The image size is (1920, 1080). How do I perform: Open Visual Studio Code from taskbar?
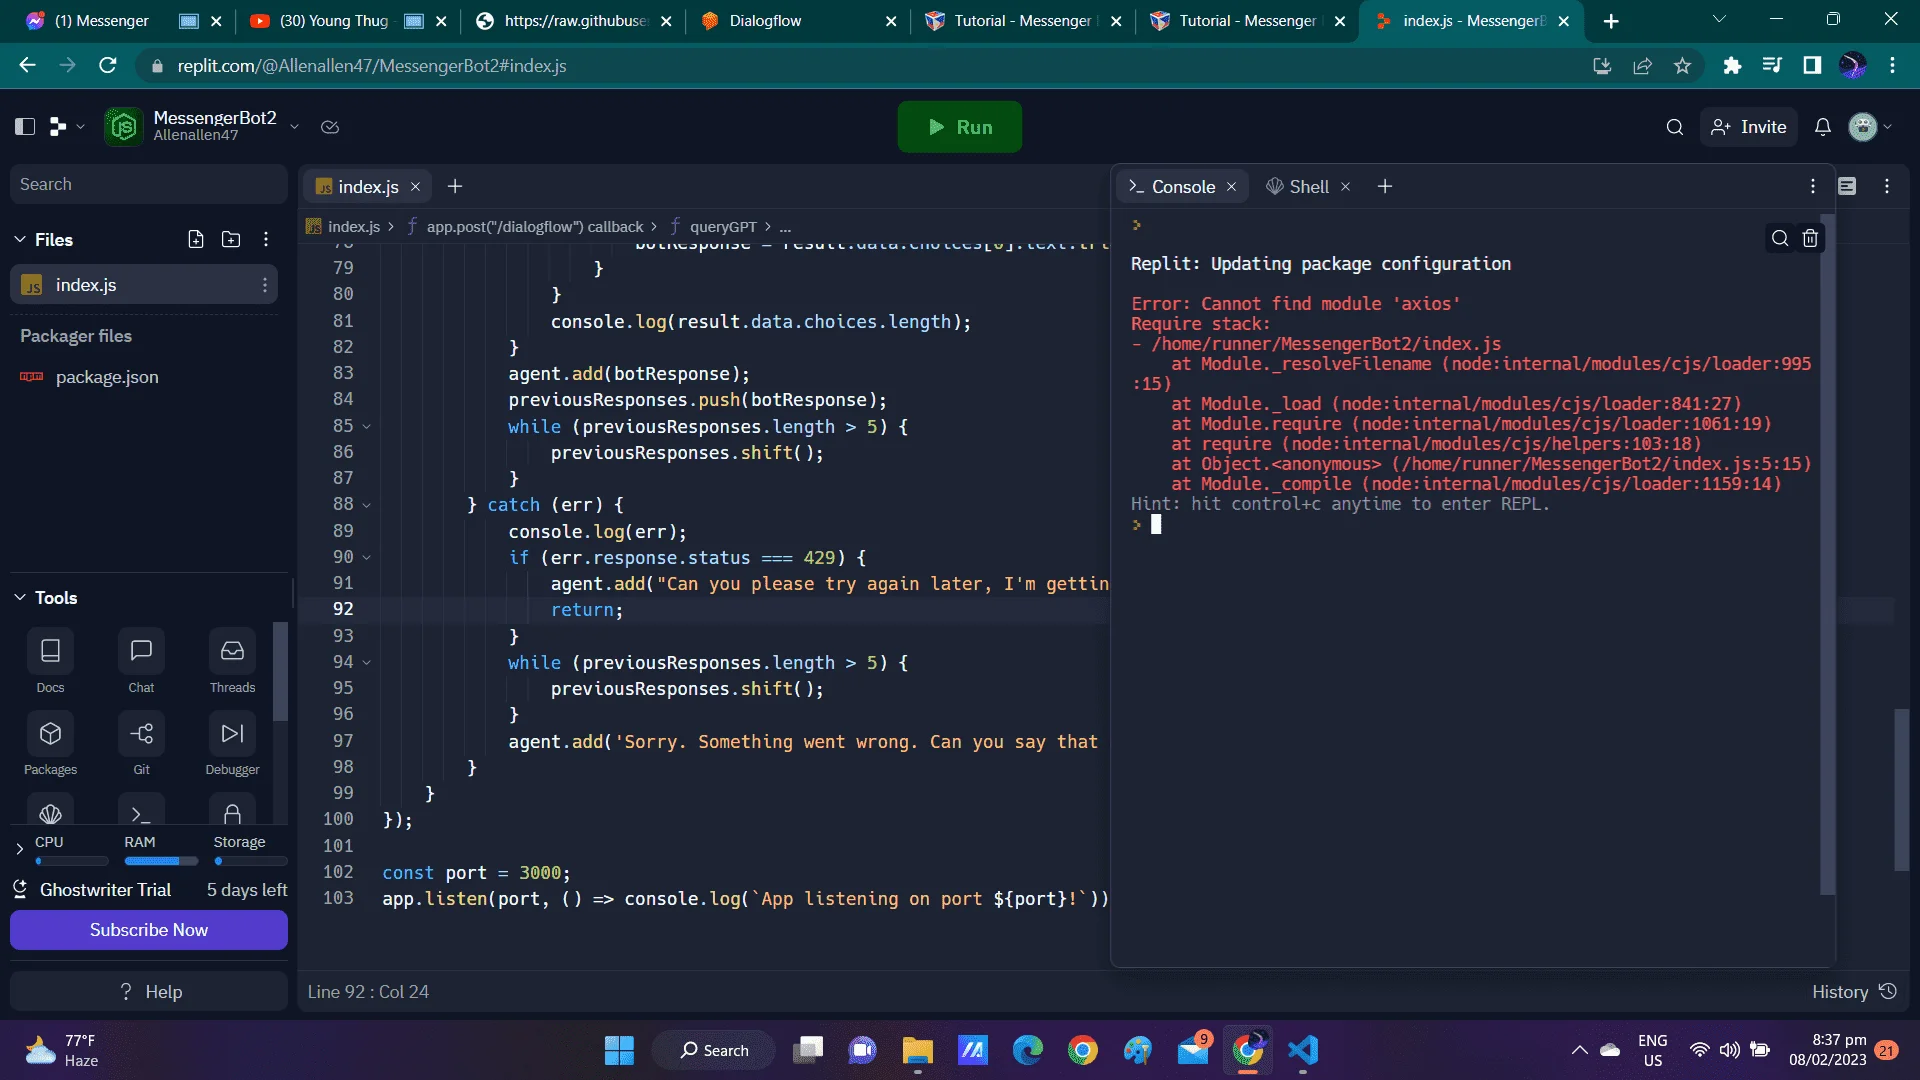tap(1303, 1050)
